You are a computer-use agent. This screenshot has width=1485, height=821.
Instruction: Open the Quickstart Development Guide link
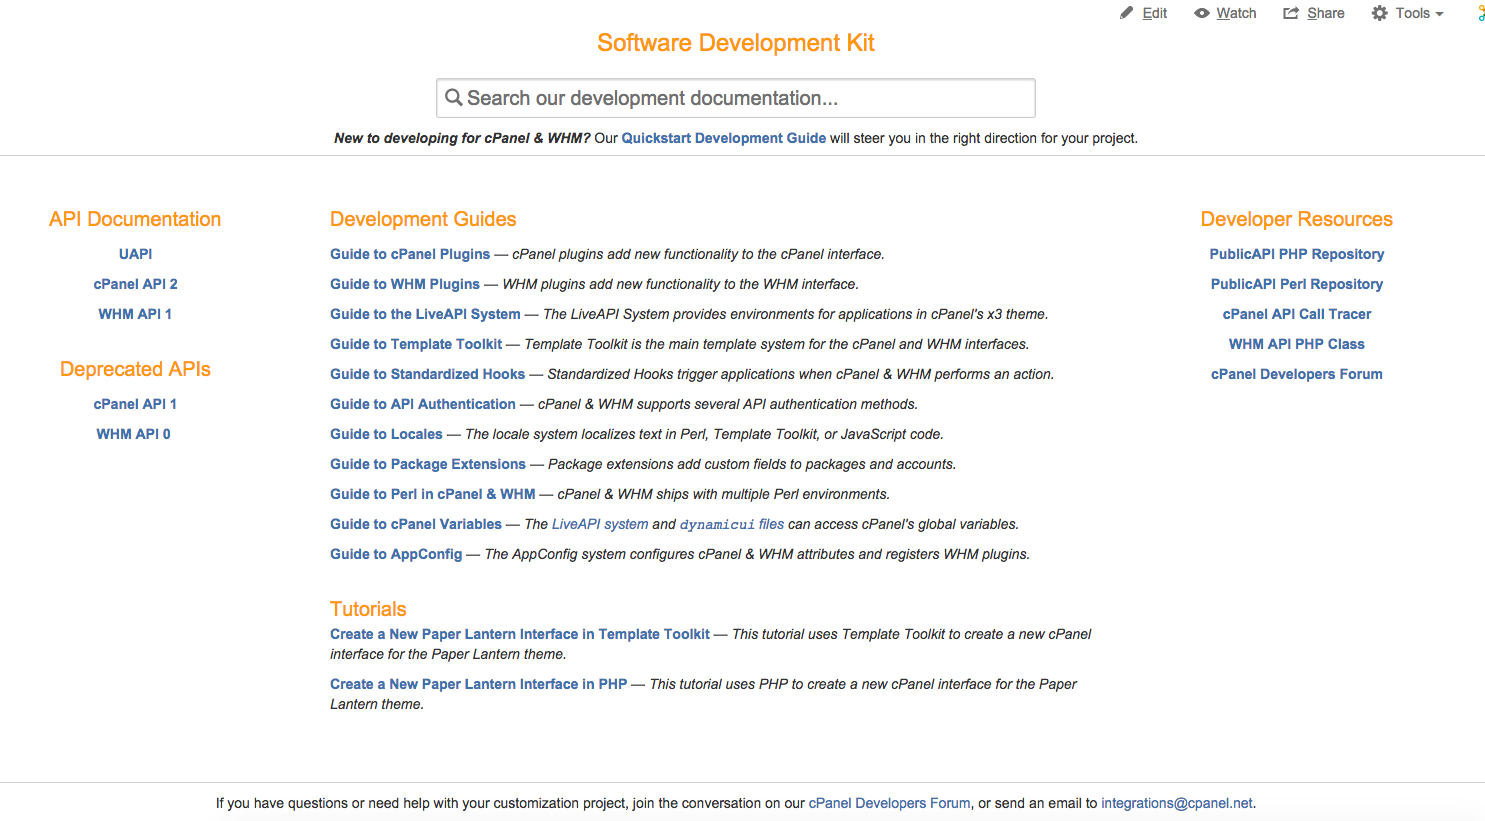tap(724, 138)
